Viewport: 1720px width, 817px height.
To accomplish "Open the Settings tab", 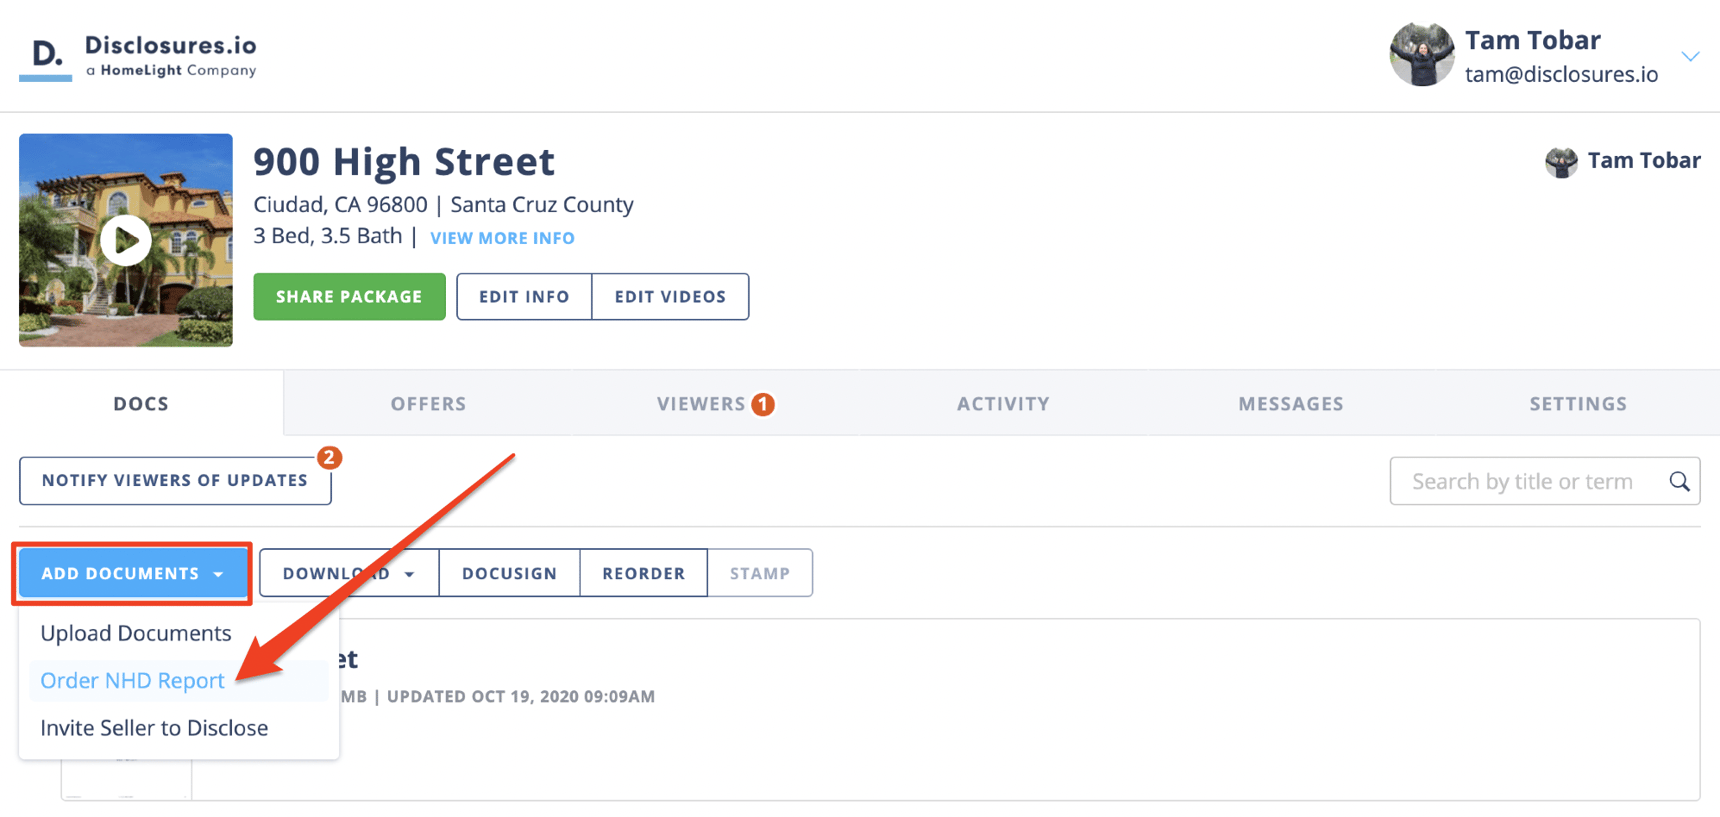I will coord(1577,404).
